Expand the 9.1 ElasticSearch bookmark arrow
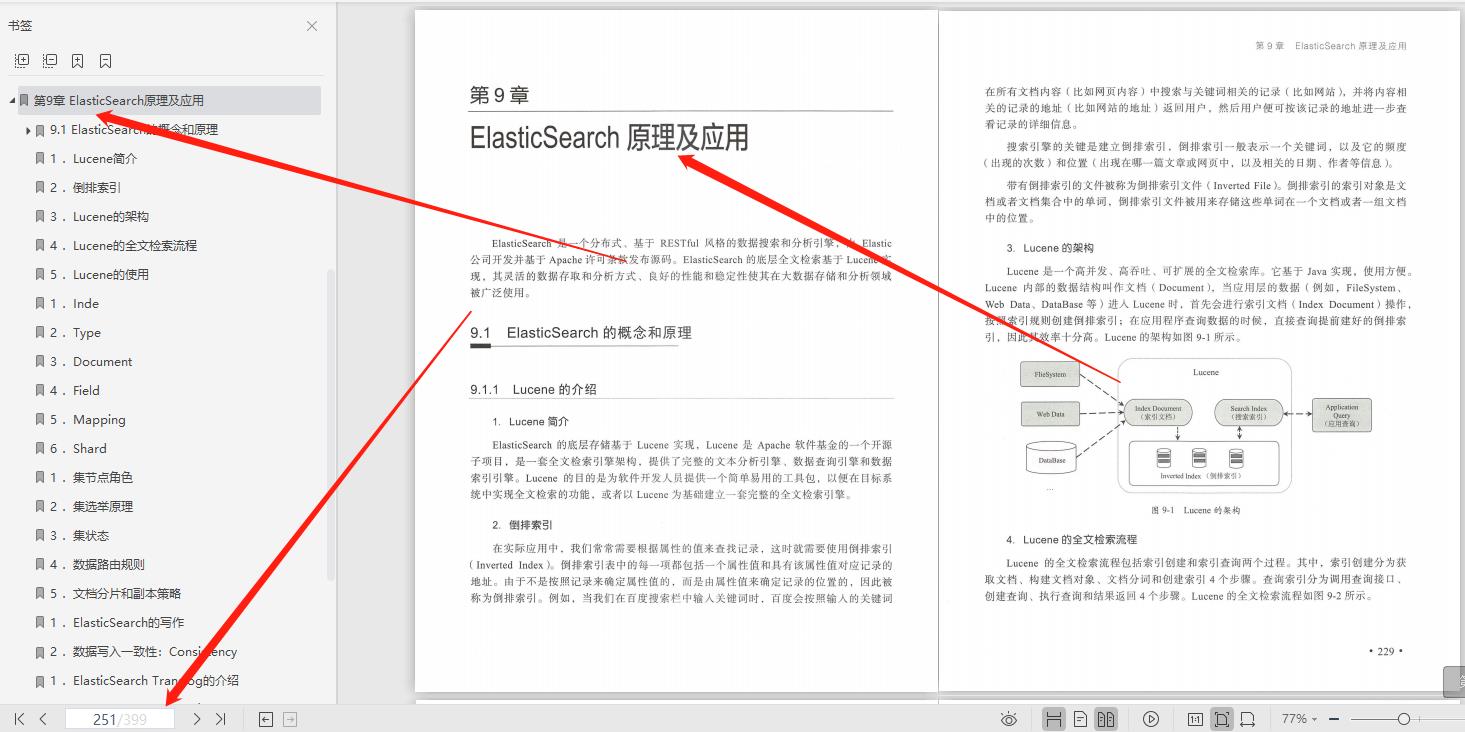 pyautogui.click(x=28, y=130)
